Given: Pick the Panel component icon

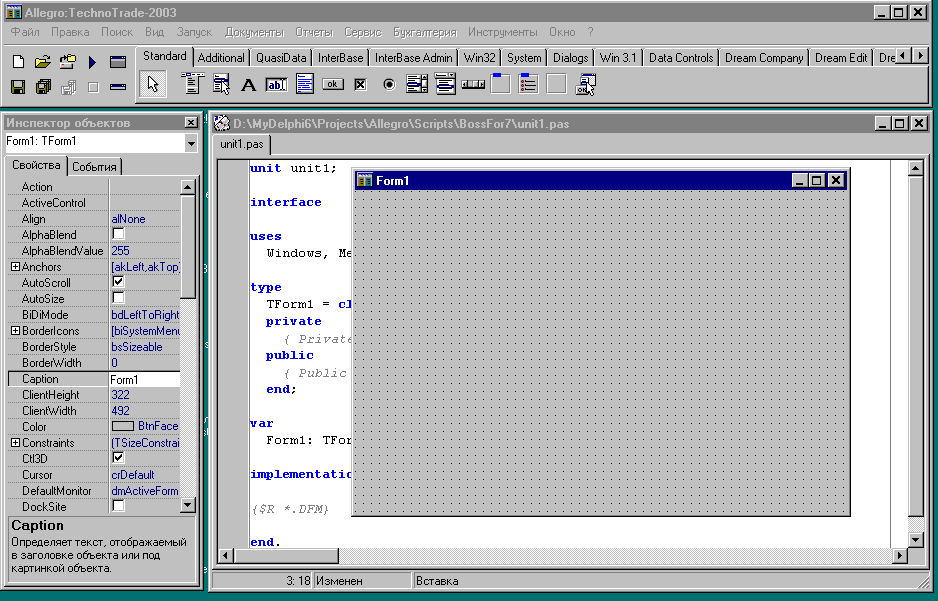Looking at the screenshot, I should (556, 84).
